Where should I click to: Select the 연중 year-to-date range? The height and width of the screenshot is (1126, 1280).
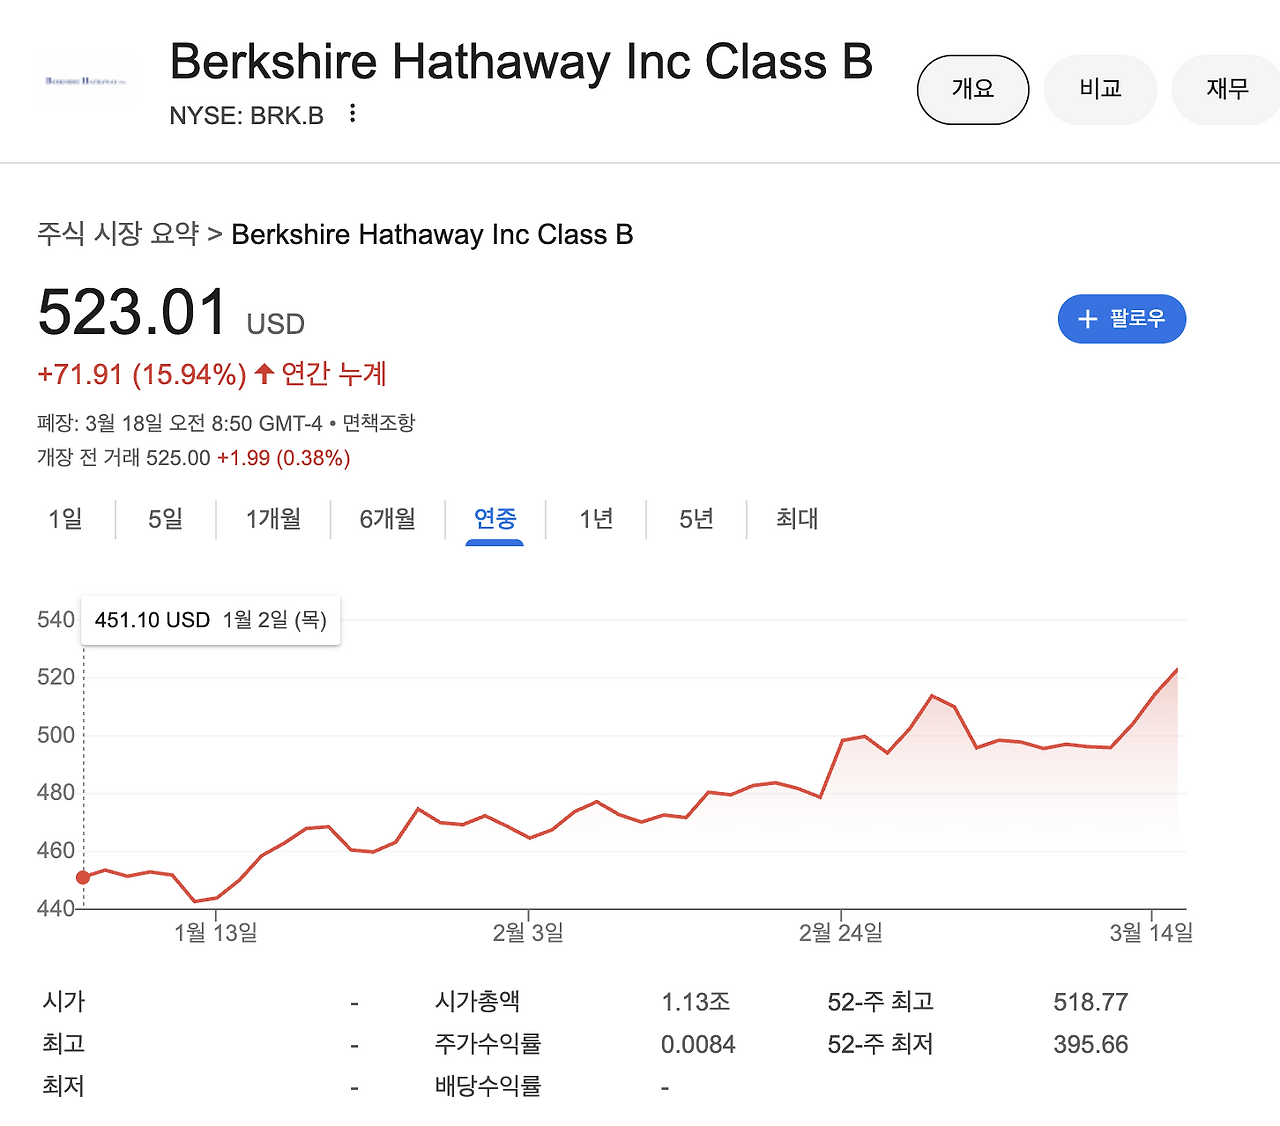click(495, 519)
